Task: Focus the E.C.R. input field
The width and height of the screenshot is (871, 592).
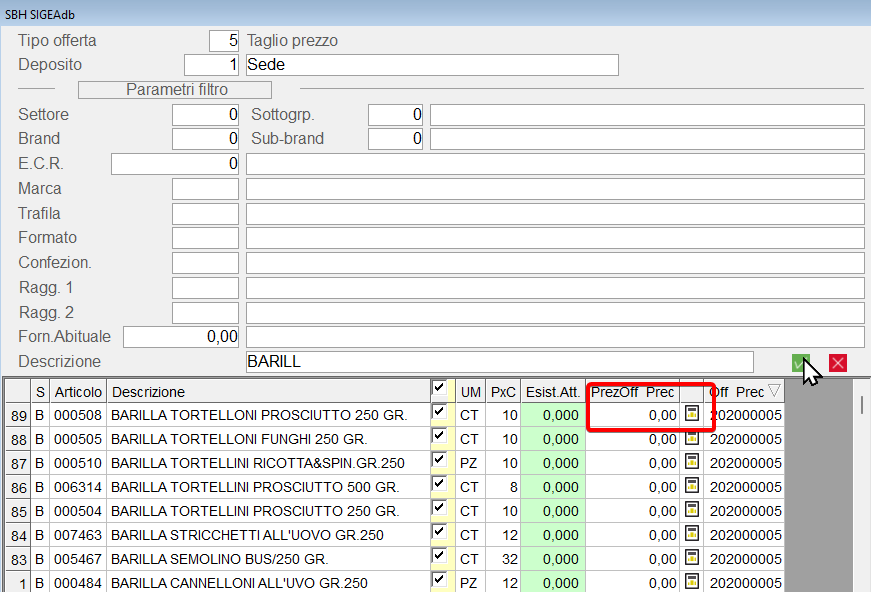Action: click(175, 164)
